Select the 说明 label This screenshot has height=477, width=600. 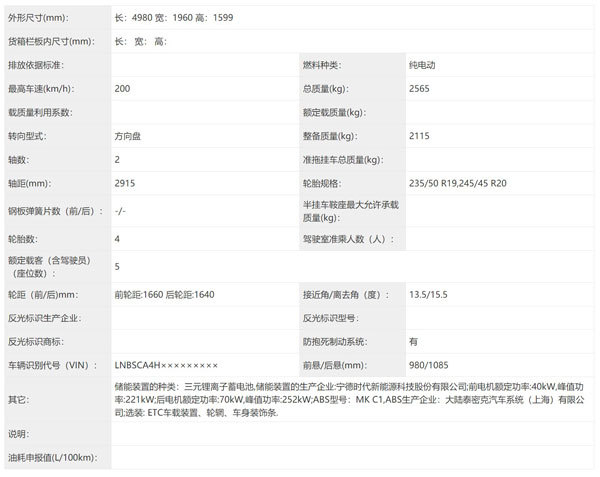point(19,434)
